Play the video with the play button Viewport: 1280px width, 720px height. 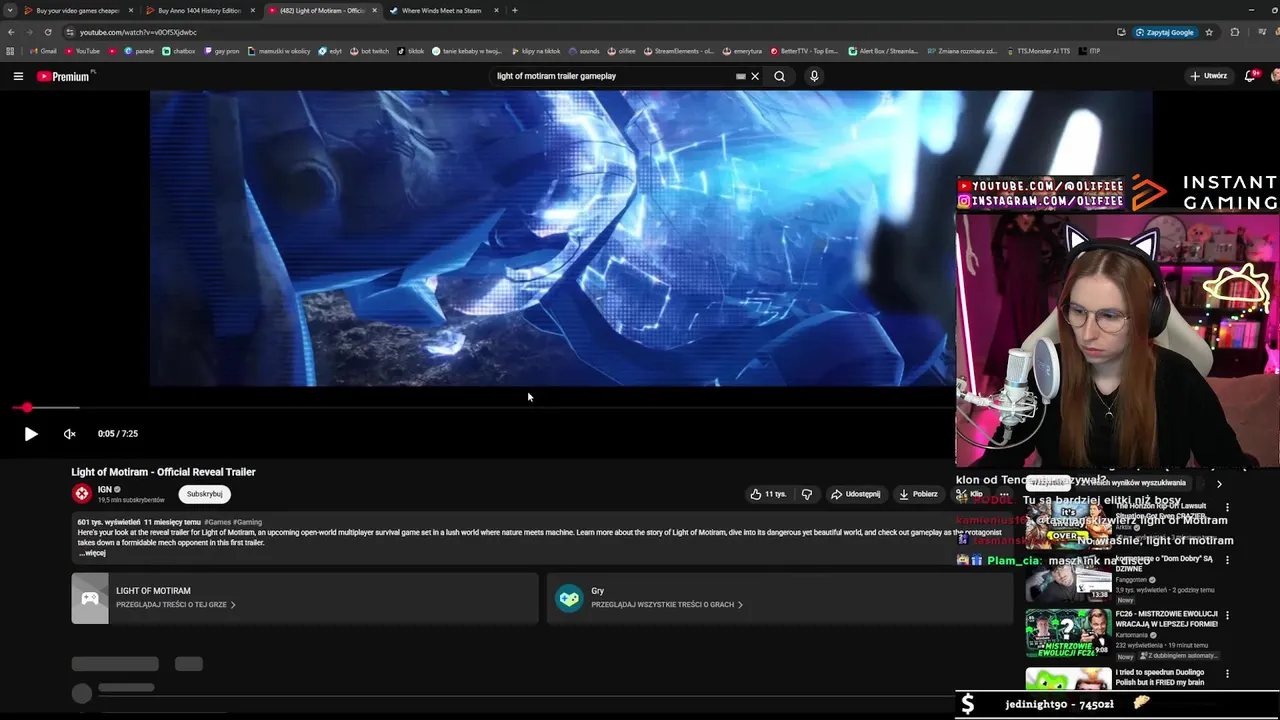[30, 434]
